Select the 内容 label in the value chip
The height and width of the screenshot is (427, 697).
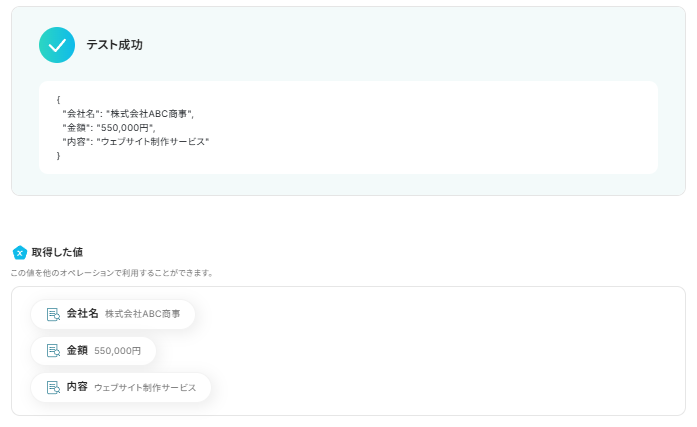tap(77, 387)
